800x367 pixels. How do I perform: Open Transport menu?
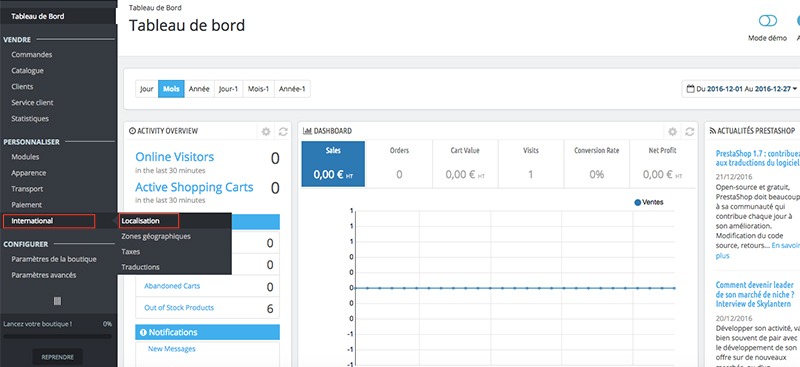(x=27, y=189)
